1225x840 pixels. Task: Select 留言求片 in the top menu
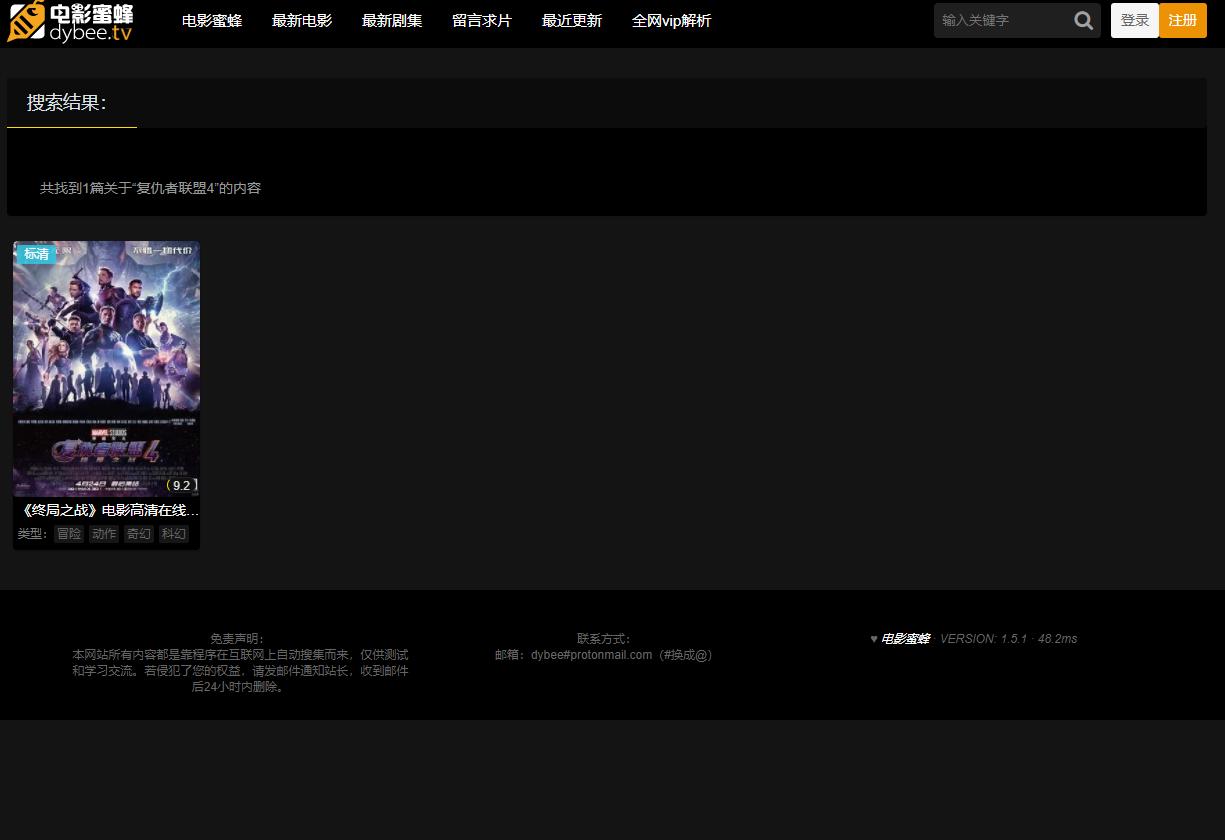click(482, 21)
